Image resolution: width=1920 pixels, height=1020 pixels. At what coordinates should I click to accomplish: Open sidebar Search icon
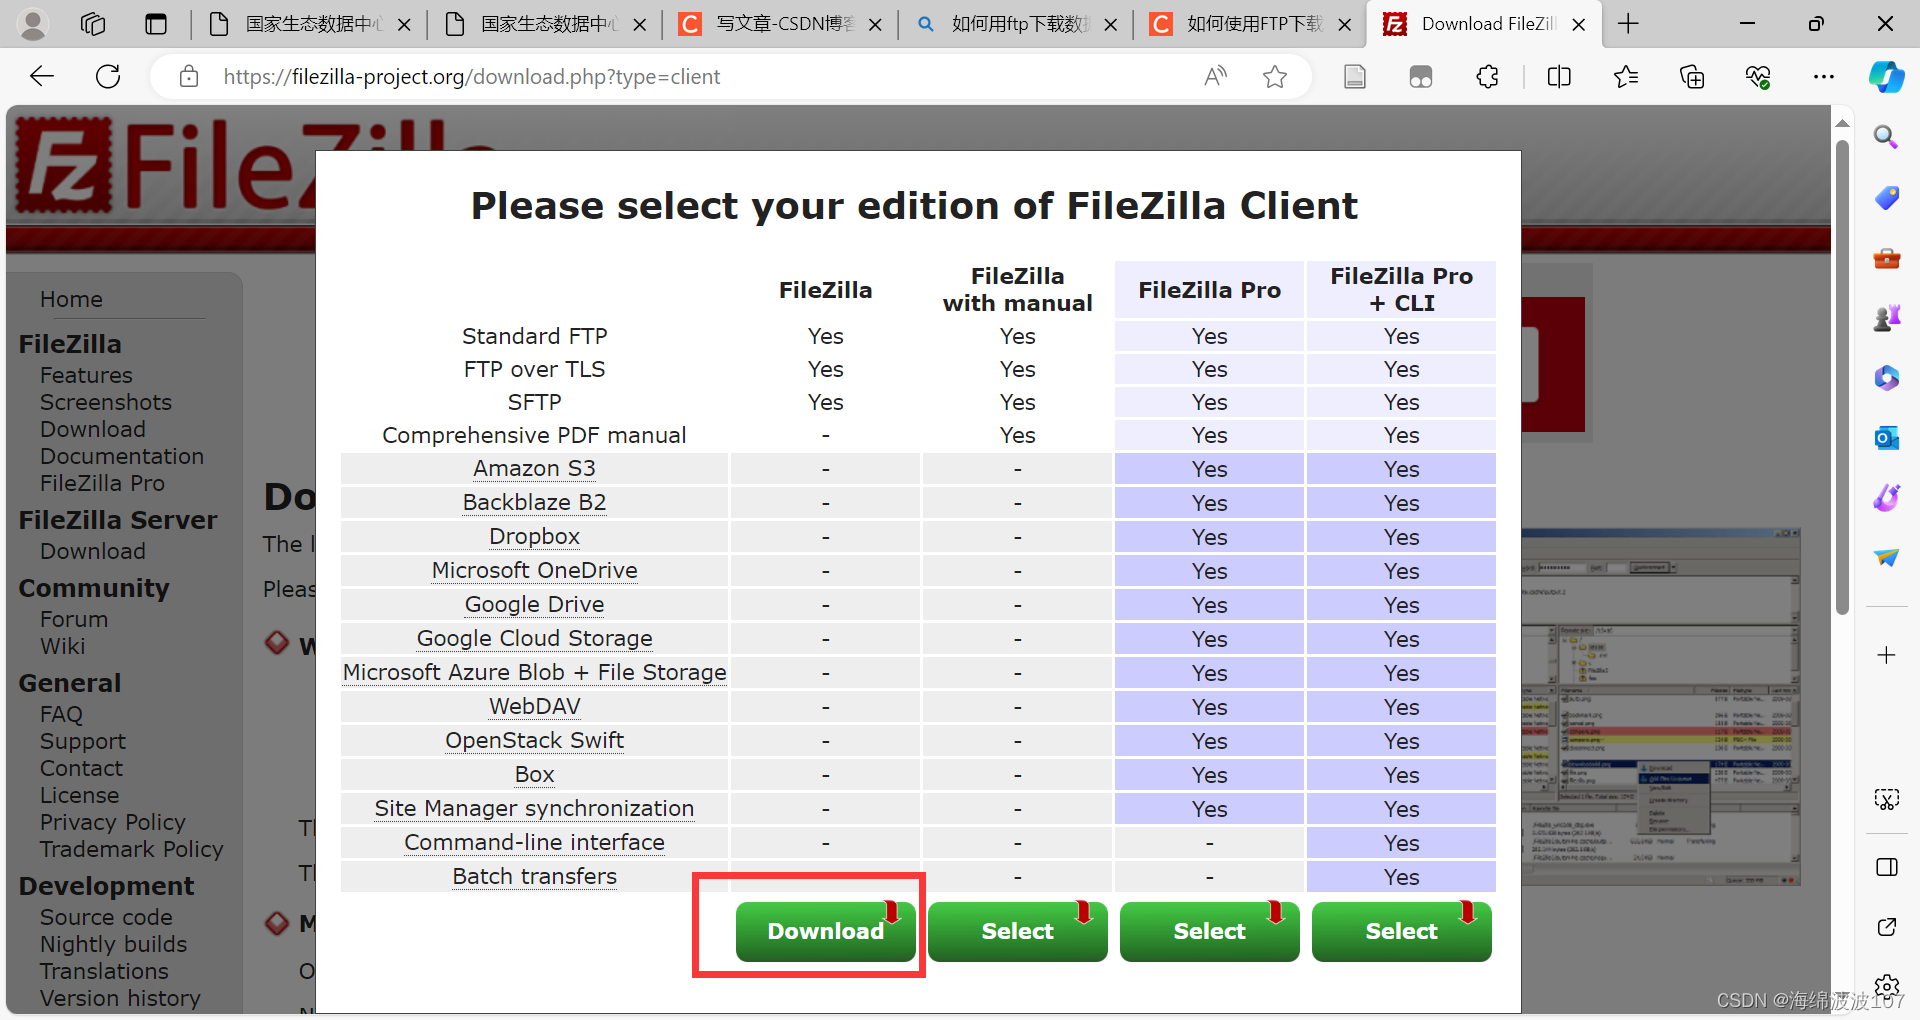click(1886, 137)
